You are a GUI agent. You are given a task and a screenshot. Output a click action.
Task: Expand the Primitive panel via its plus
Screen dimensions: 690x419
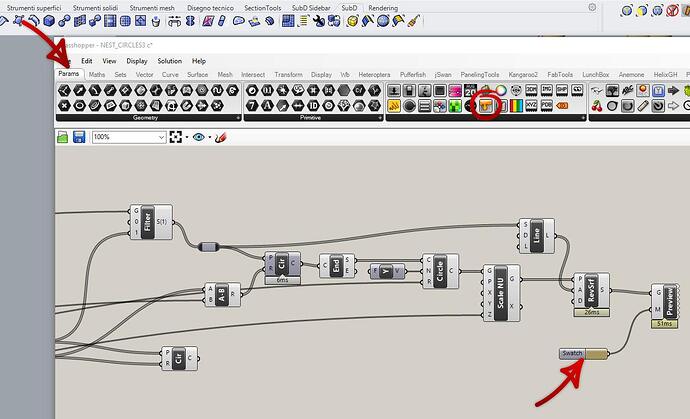(380, 118)
